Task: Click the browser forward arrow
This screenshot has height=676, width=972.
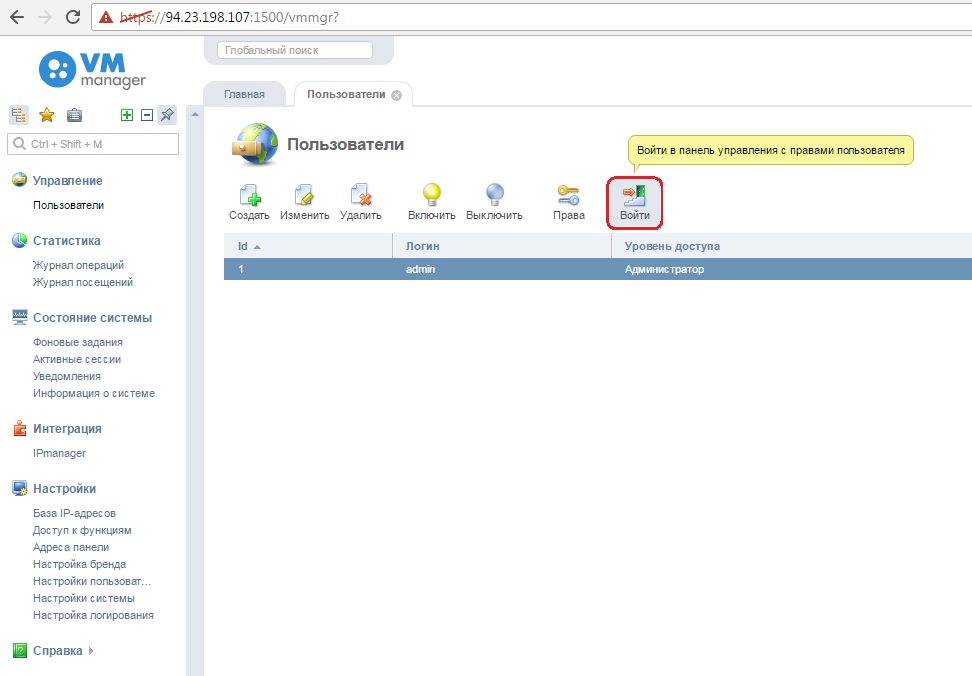Action: pyautogui.click(x=45, y=17)
